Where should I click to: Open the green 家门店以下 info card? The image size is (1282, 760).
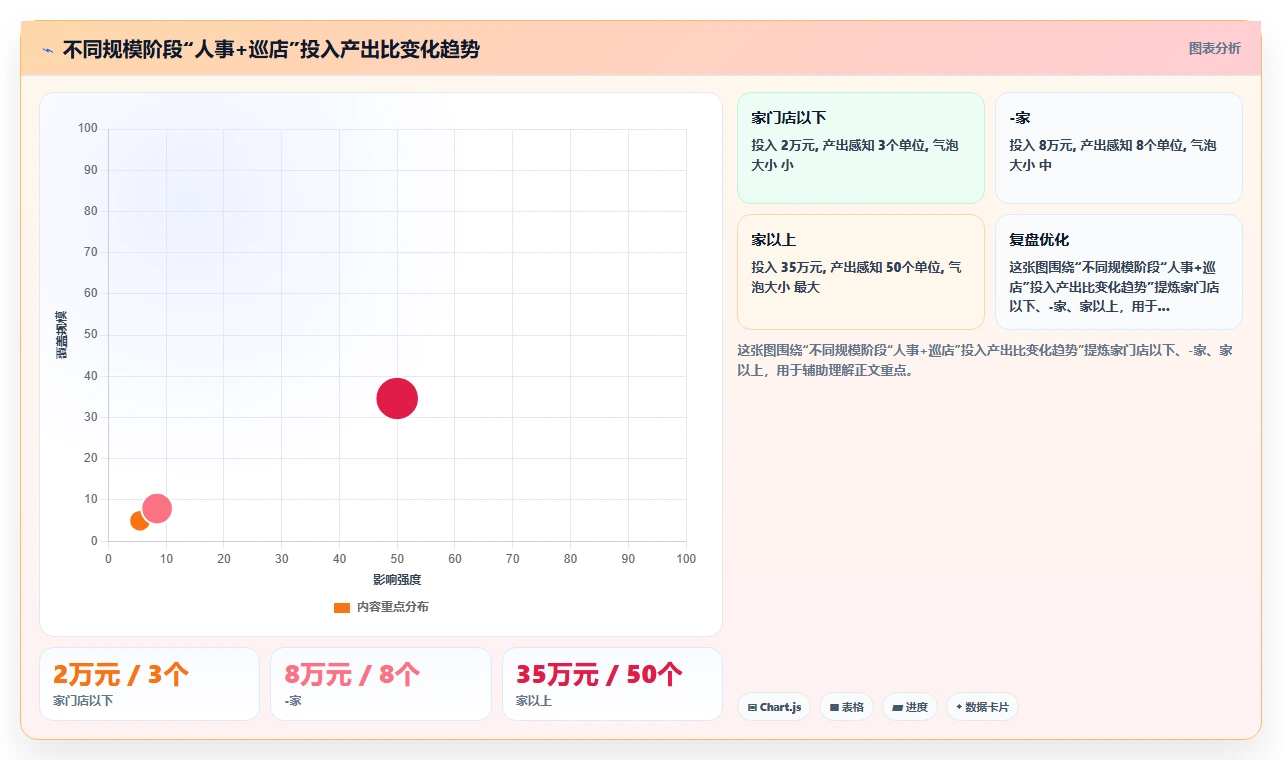pyautogui.click(x=861, y=148)
